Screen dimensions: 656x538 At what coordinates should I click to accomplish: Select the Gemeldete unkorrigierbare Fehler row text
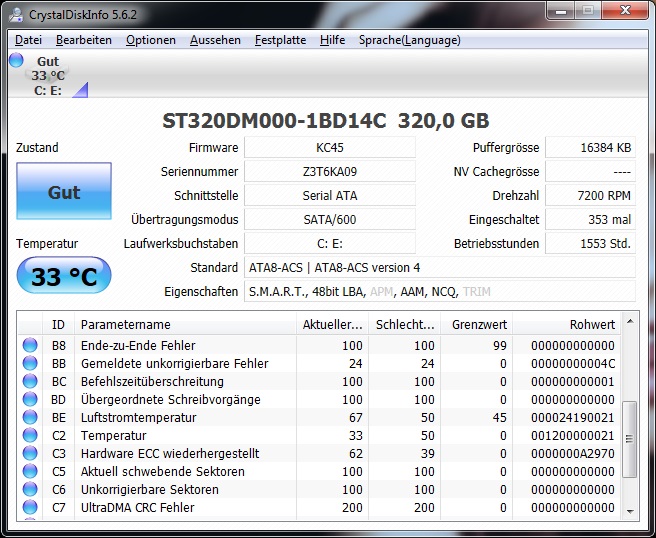point(174,364)
